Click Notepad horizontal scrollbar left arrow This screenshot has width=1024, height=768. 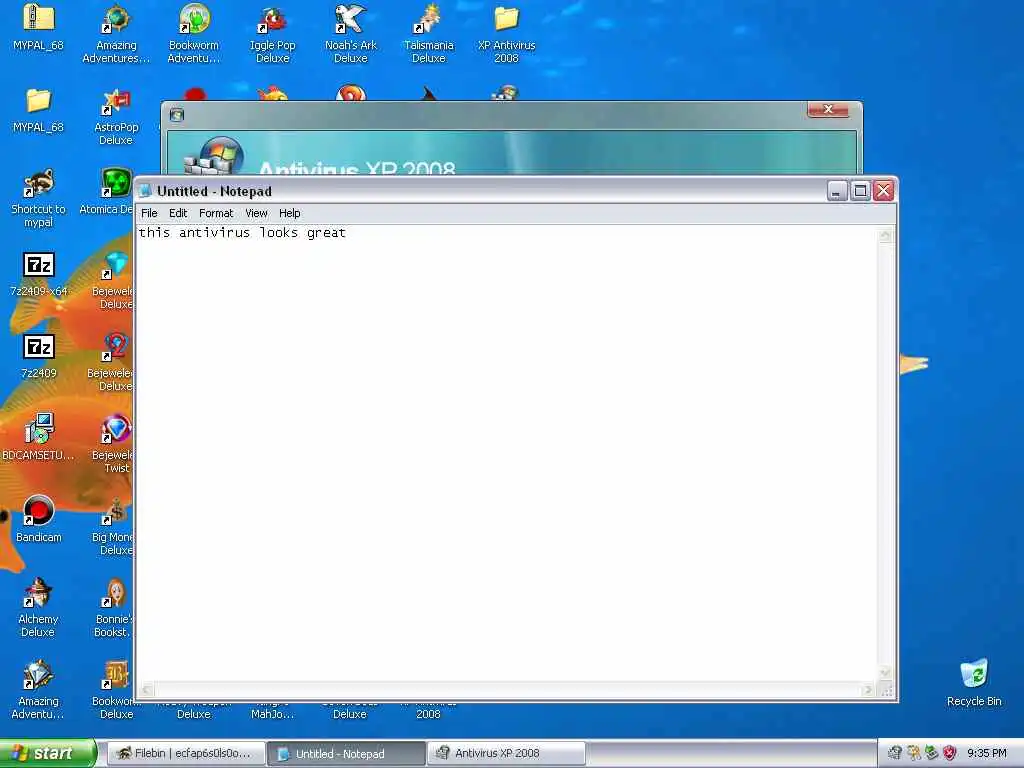pos(146,690)
